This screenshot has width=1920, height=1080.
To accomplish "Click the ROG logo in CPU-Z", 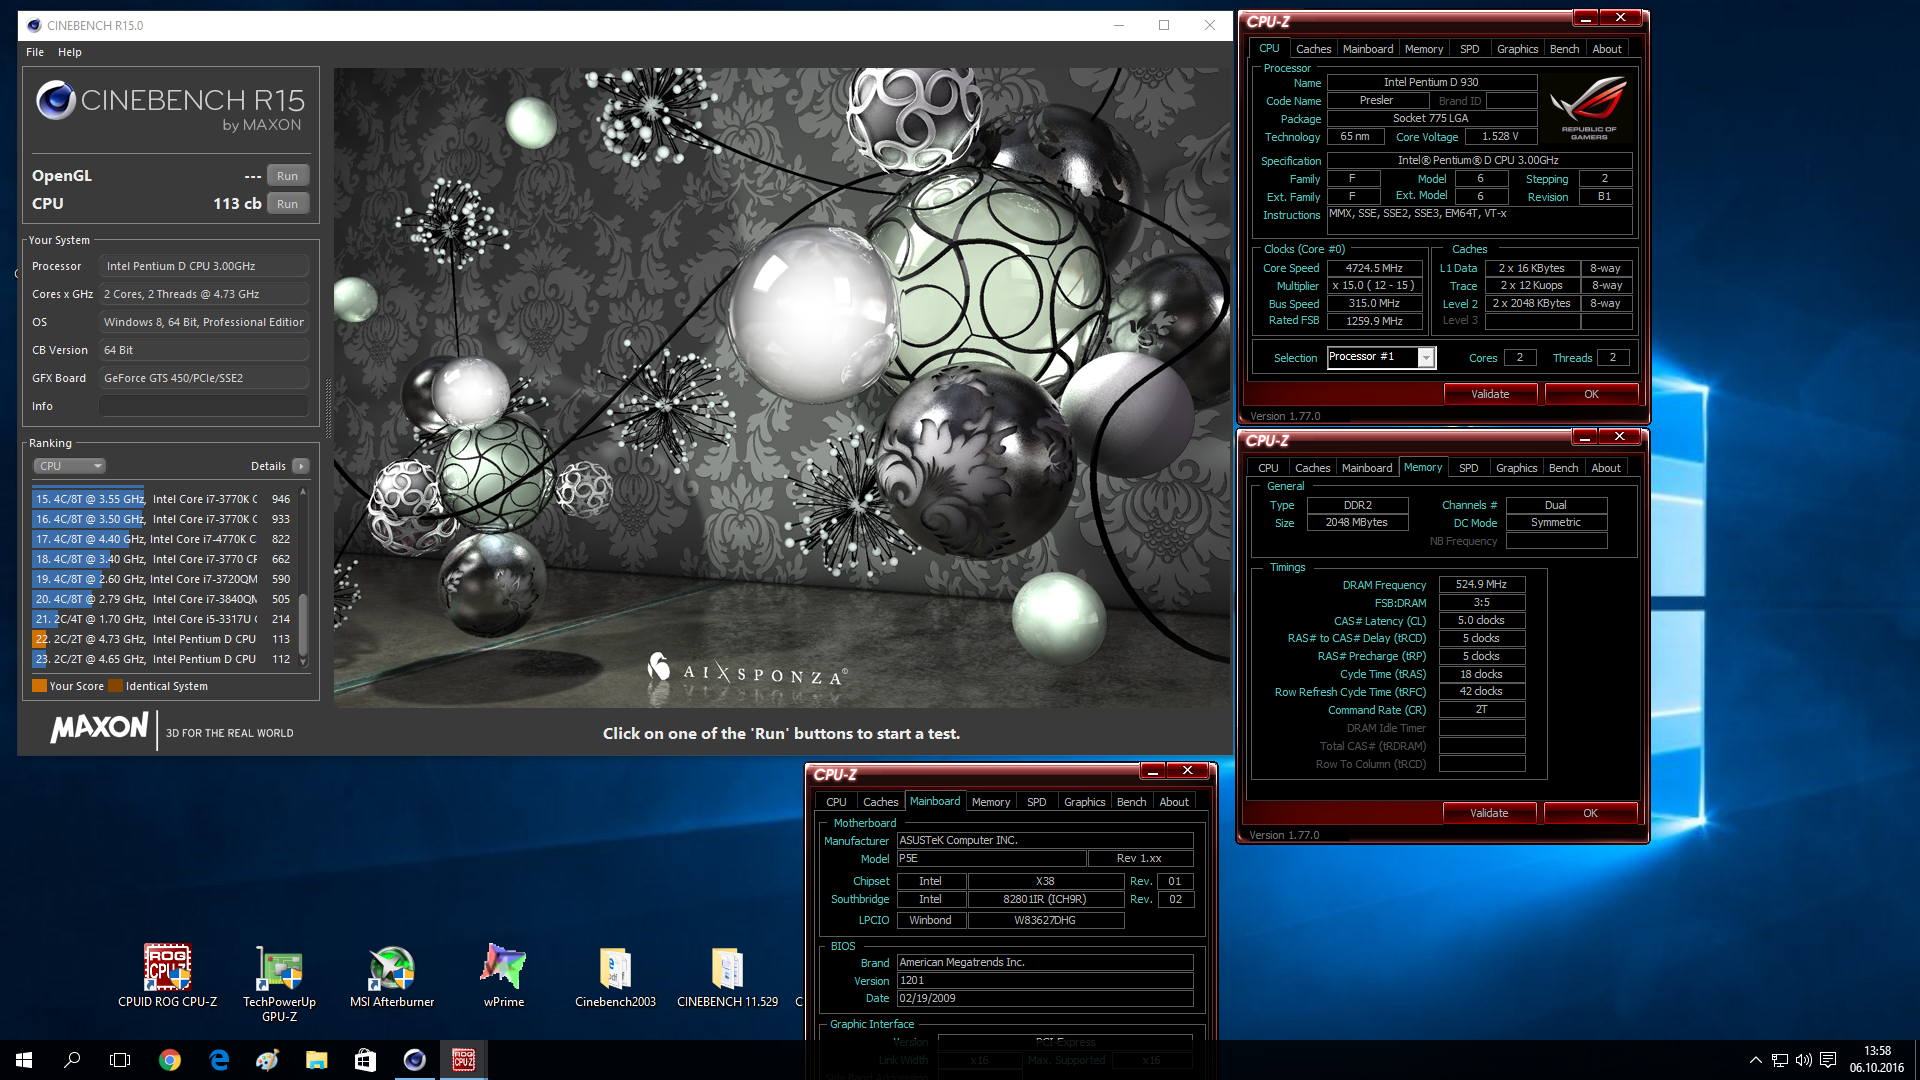I will click(1590, 108).
